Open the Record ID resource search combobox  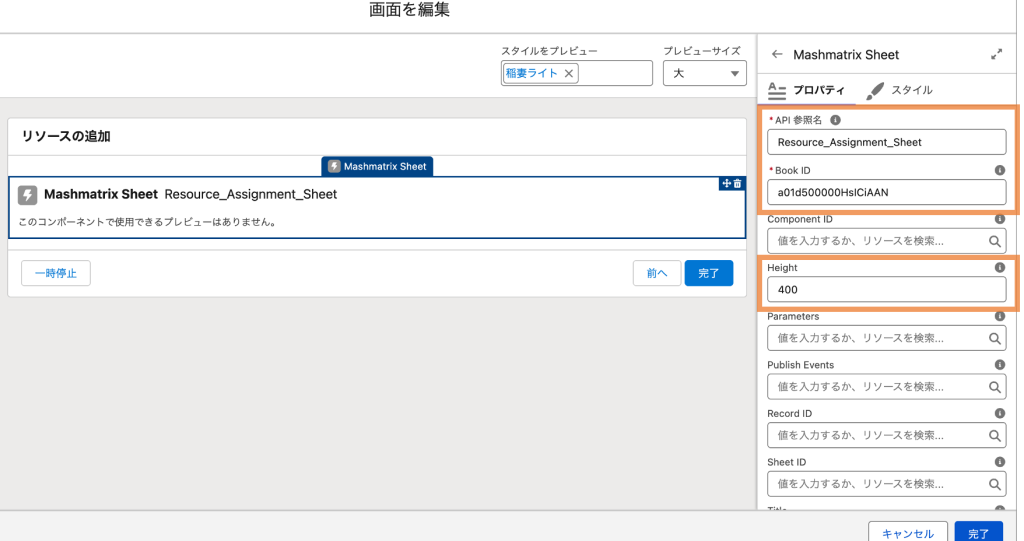coord(885,436)
